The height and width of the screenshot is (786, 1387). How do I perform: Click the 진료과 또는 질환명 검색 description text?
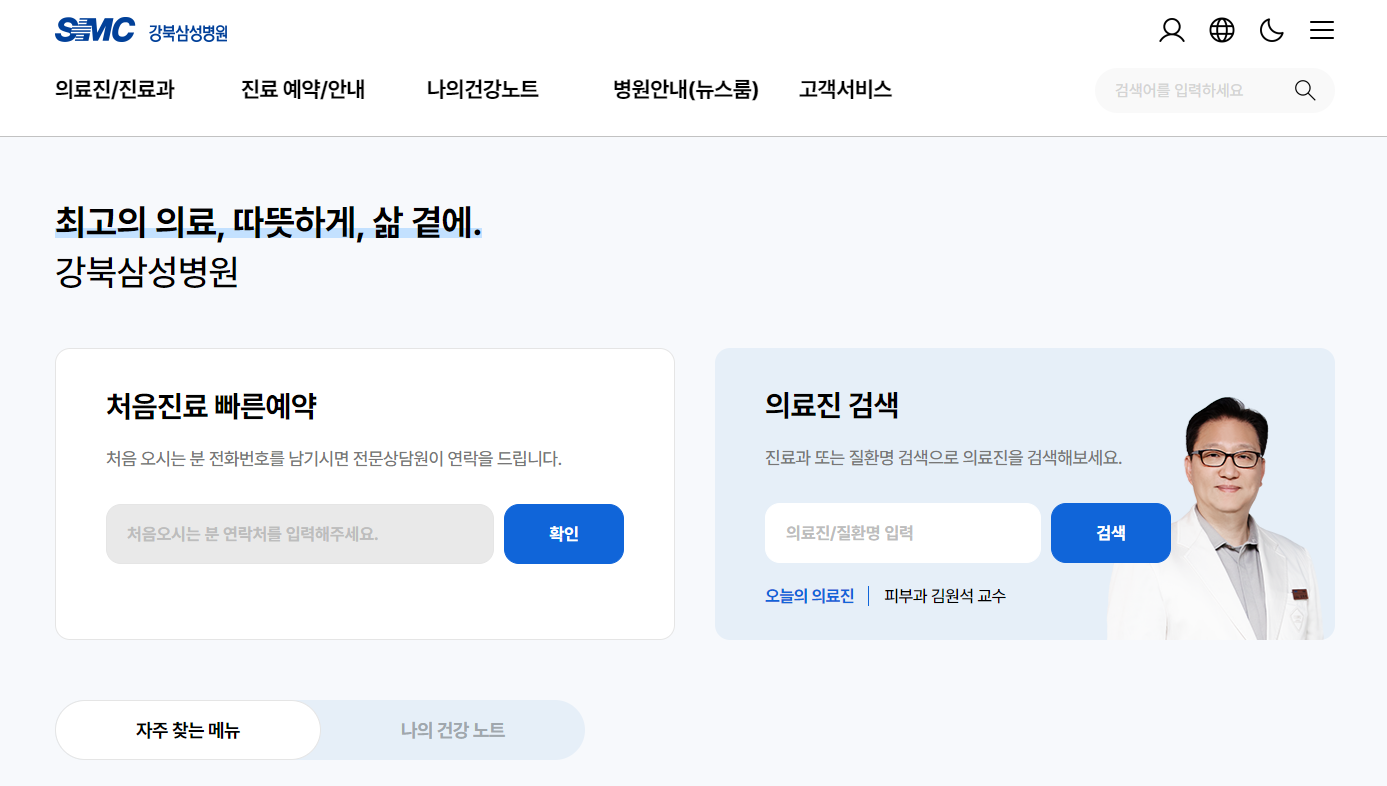point(943,458)
